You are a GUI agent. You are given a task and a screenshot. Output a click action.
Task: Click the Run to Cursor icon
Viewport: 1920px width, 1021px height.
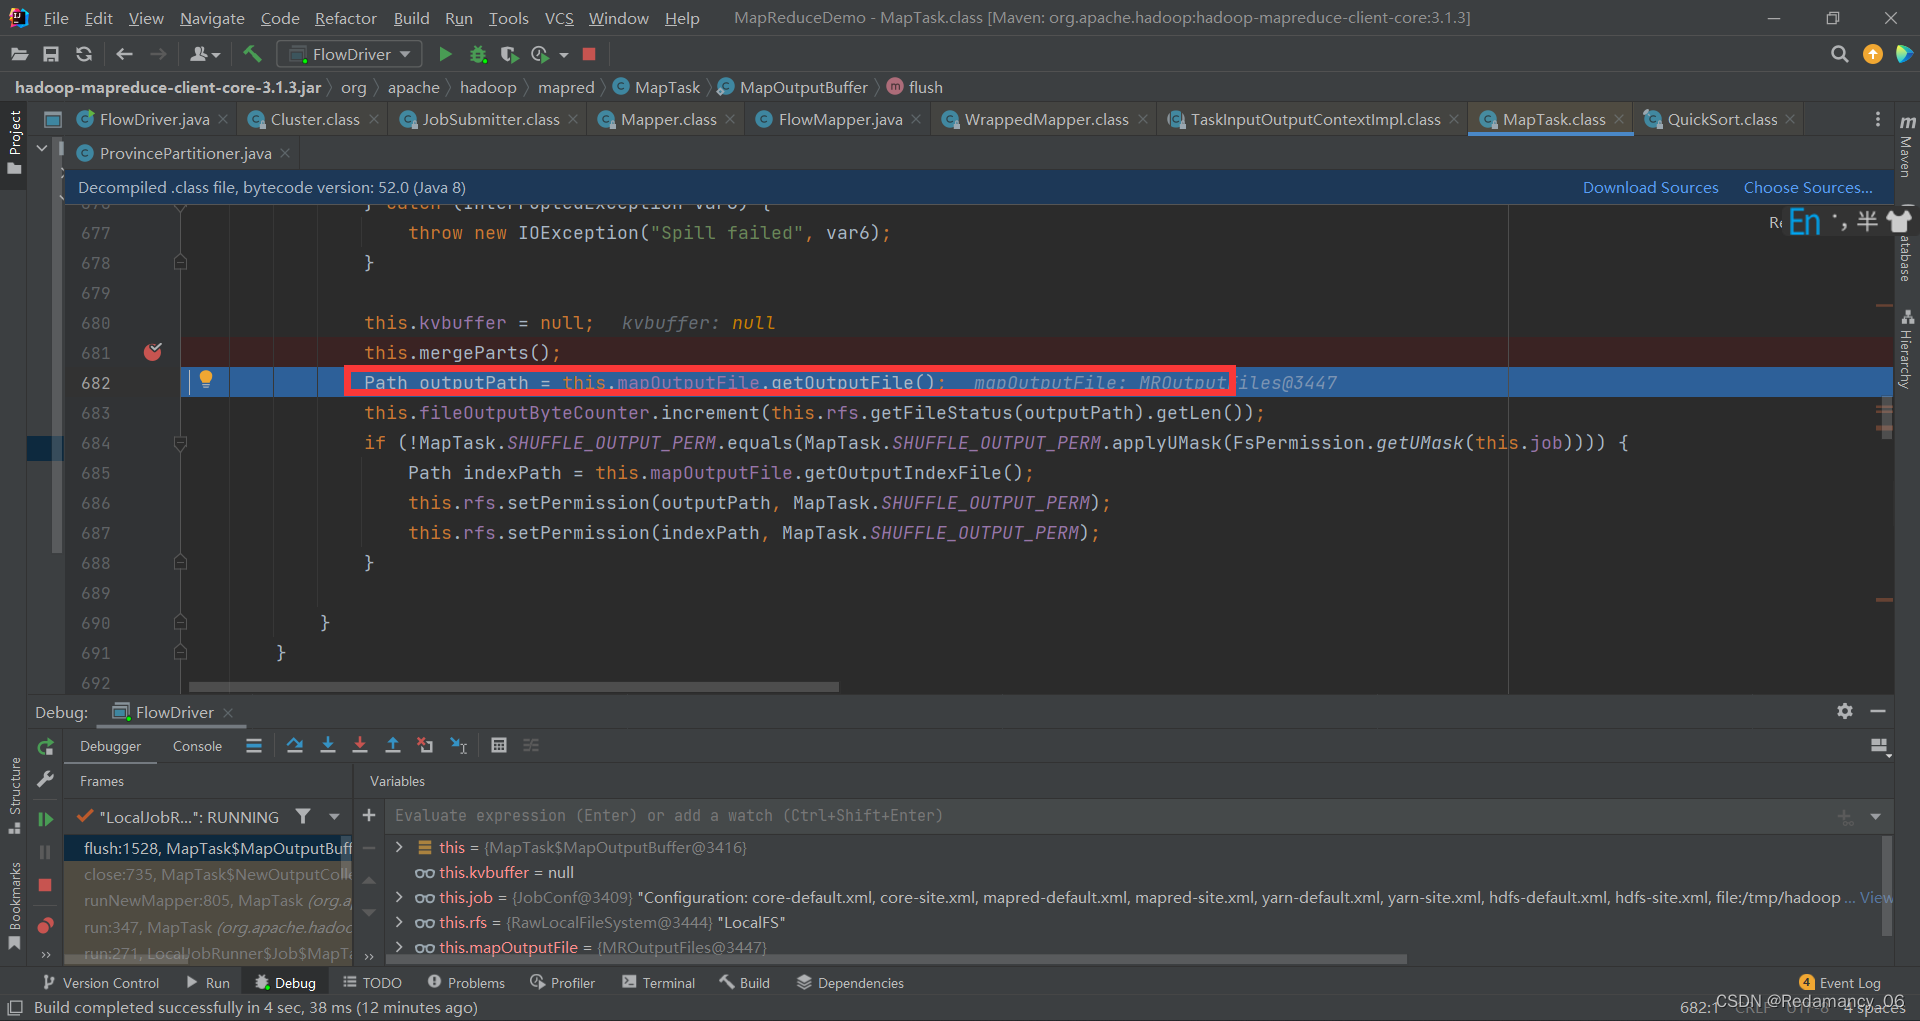(459, 745)
